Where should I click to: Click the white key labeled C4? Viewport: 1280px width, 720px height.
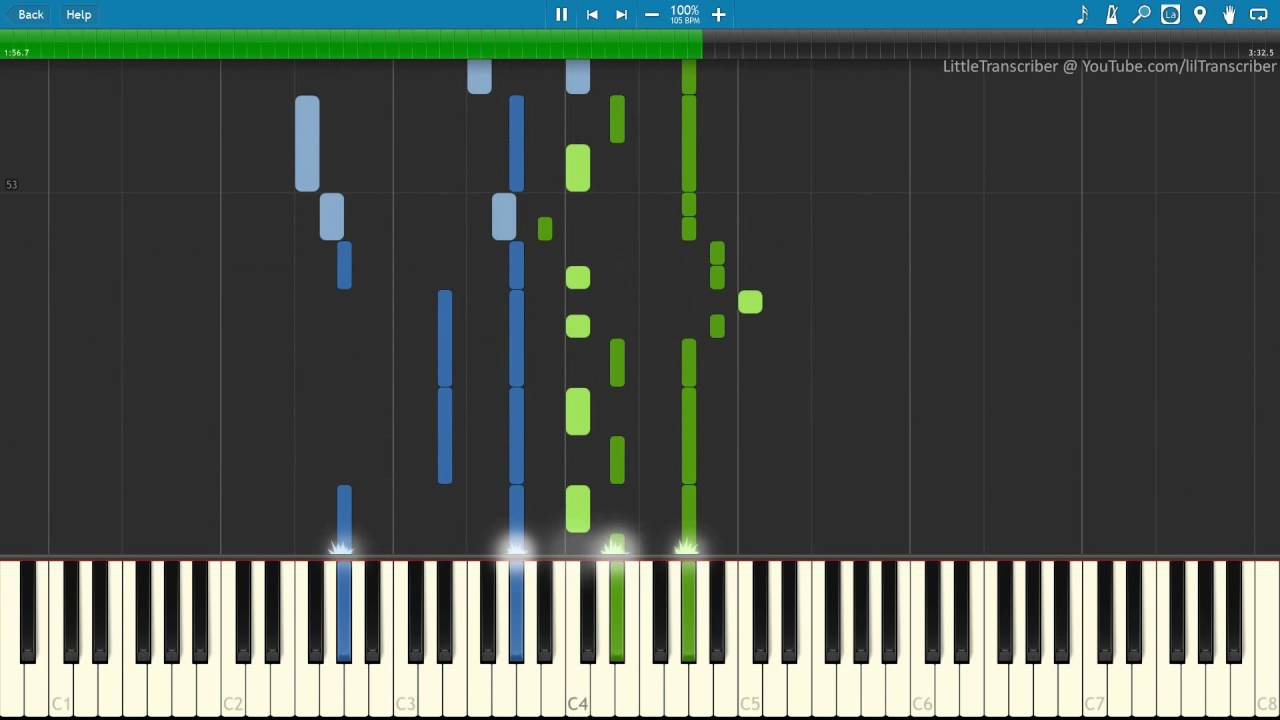click(577, 690)
